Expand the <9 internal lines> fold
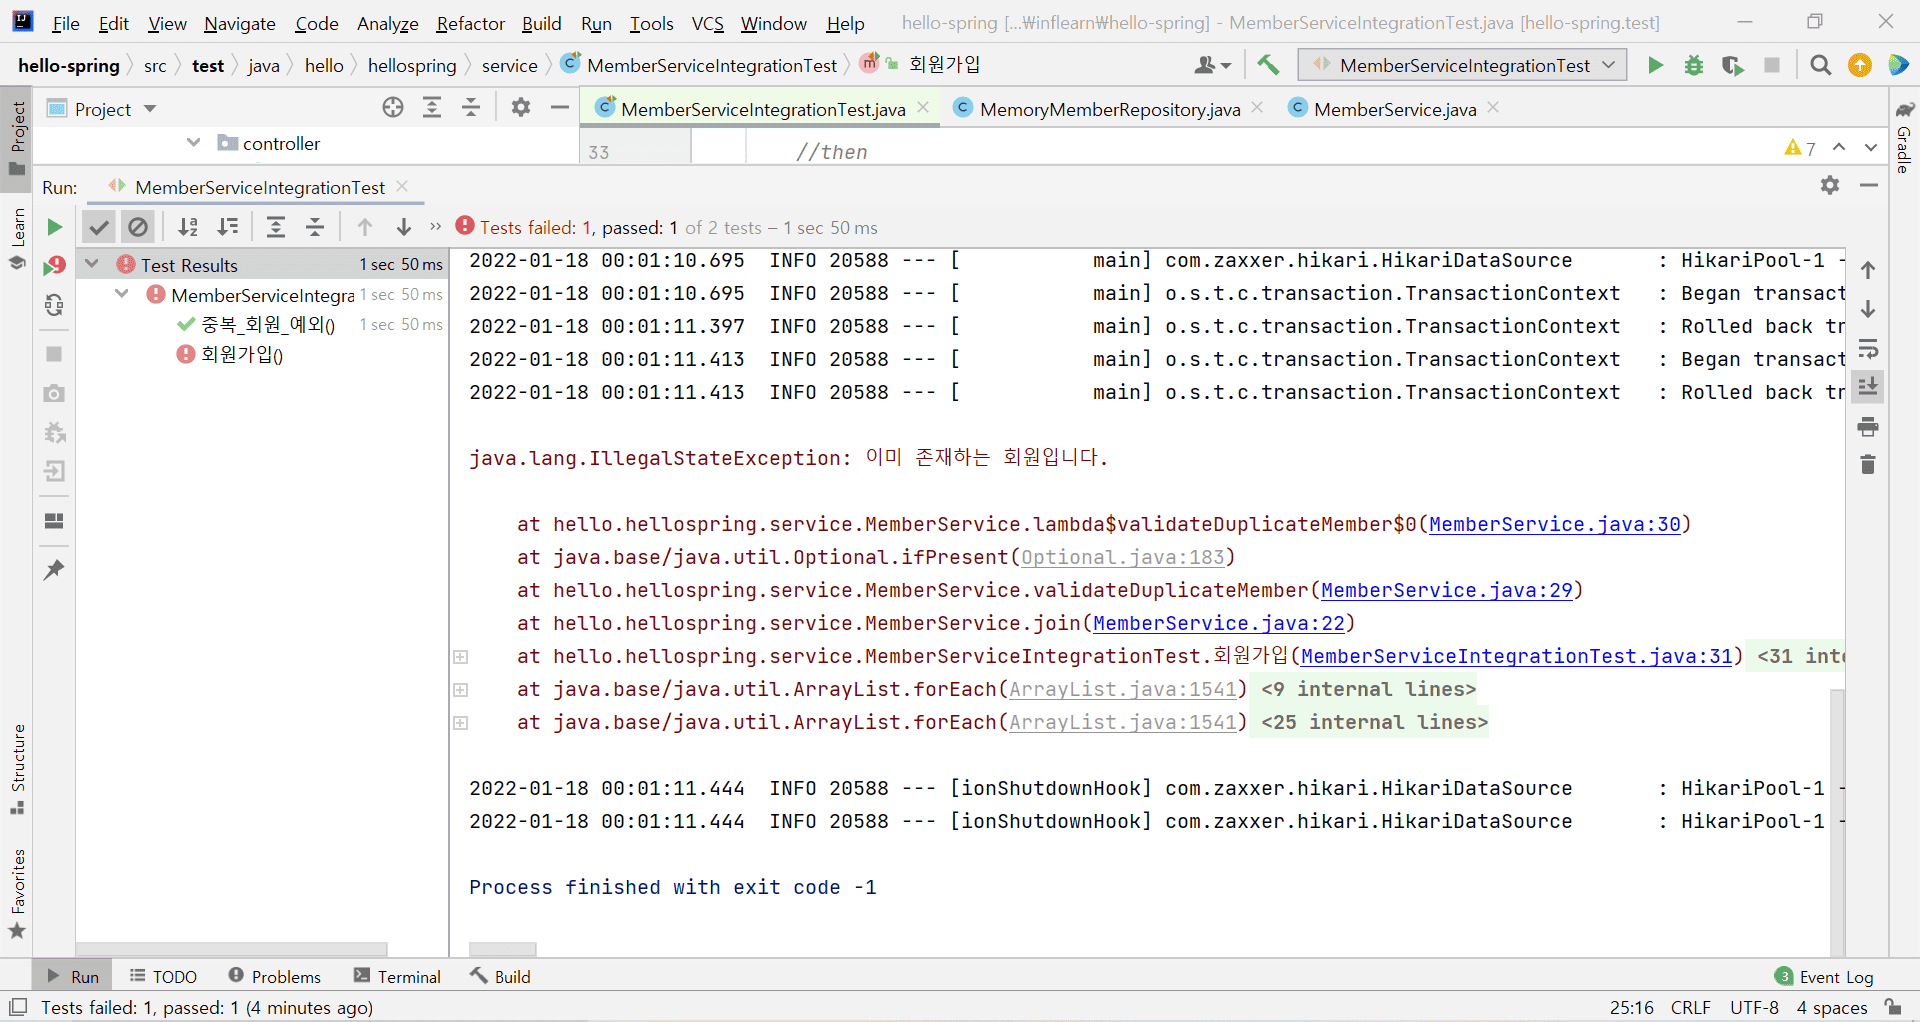The height and width of the screenshot is (1022, 1920). coord(461,690)
